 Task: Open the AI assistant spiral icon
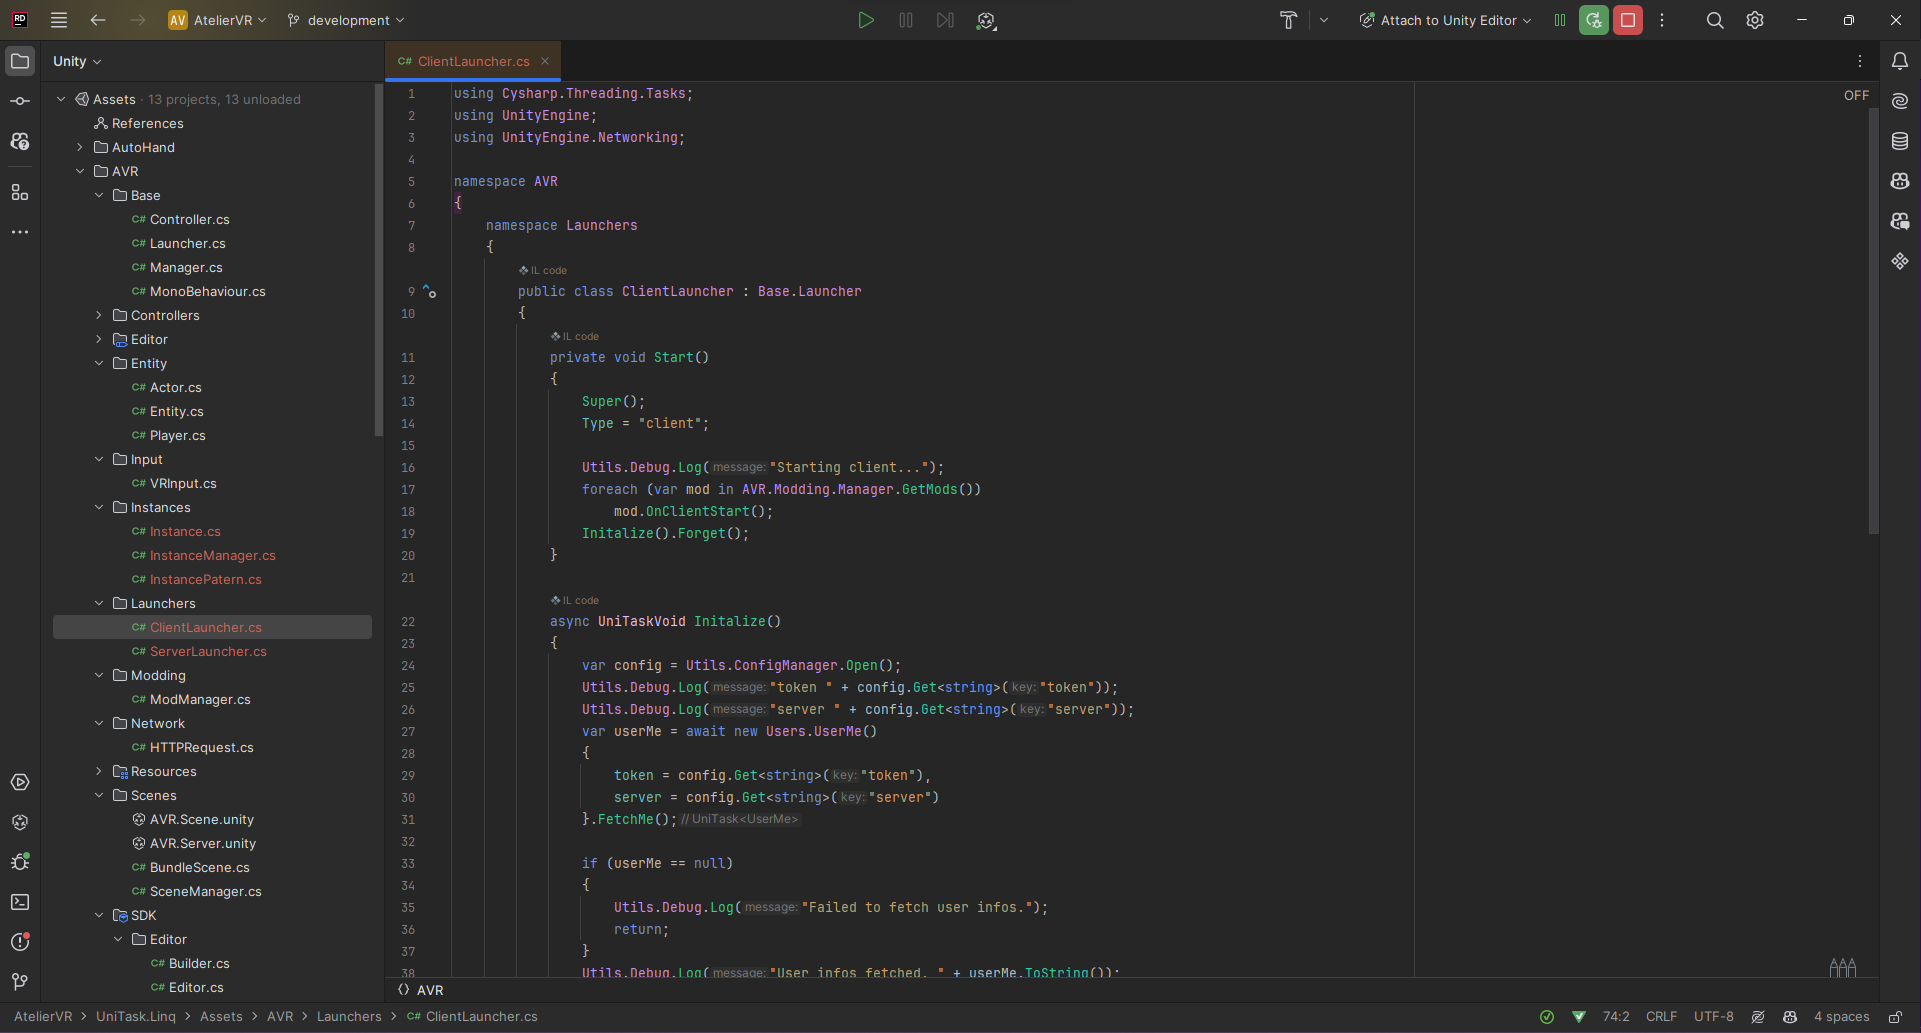pos(1900,101)
